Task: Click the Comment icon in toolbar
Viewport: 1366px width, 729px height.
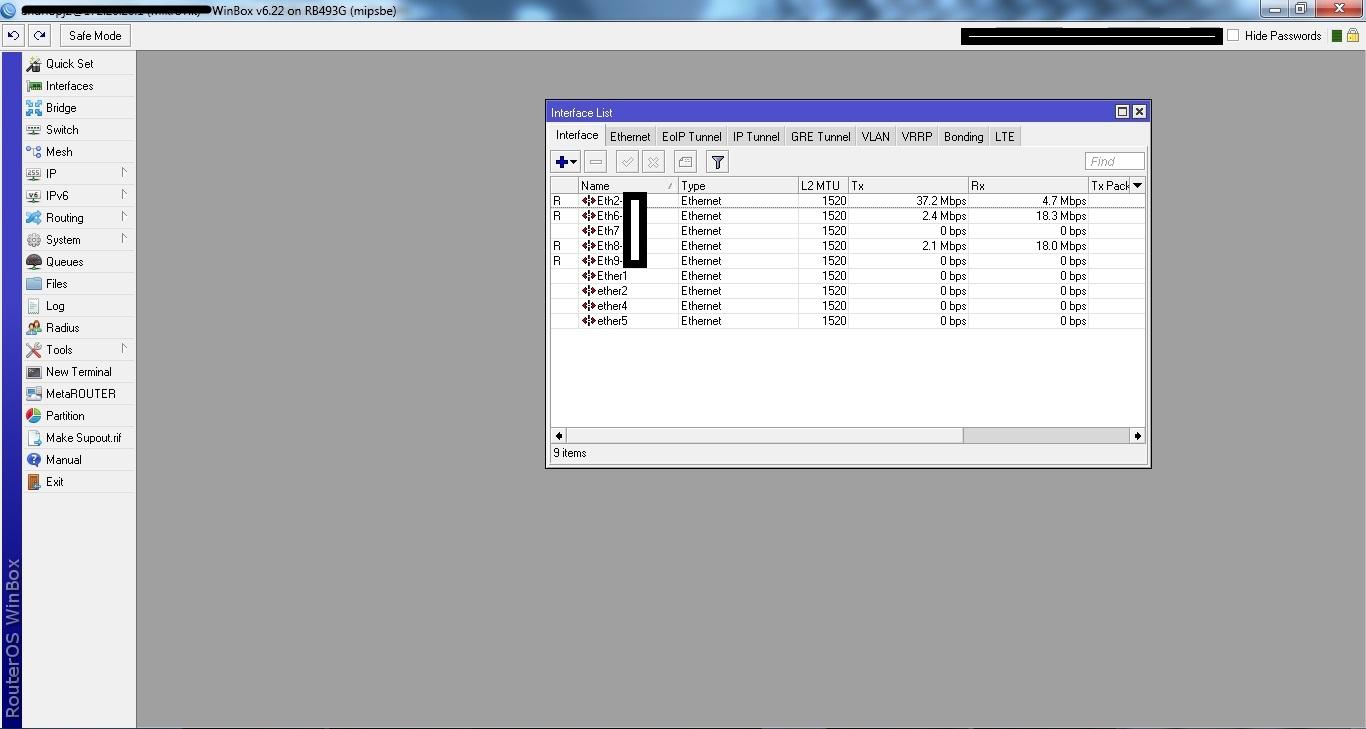Action: point(685,162)
